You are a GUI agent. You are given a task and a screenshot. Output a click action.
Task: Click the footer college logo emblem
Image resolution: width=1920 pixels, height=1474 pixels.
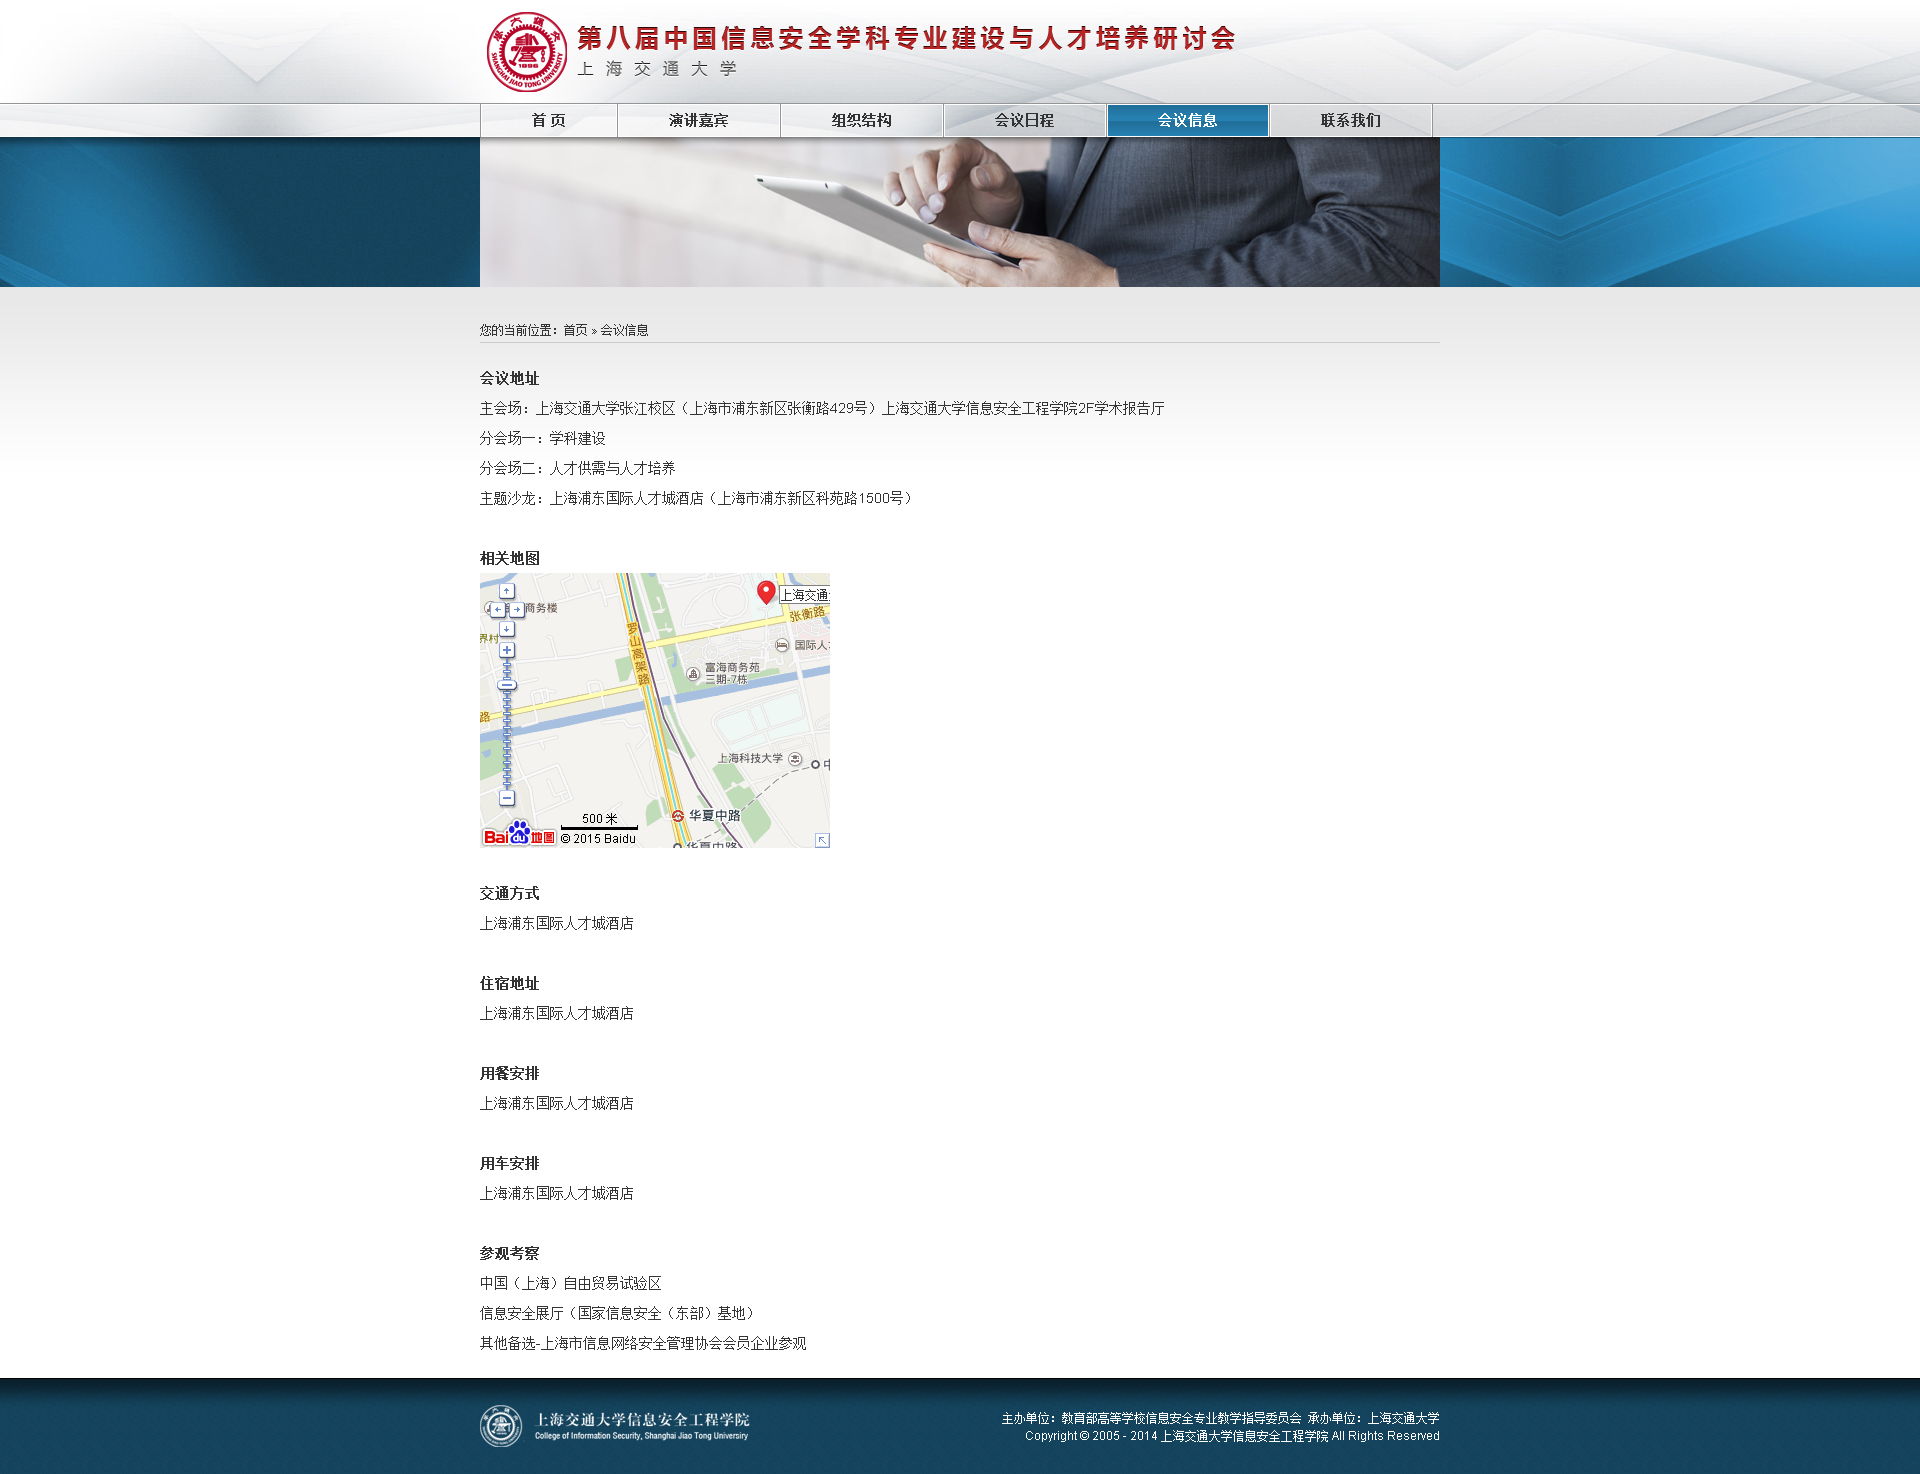(x=501, y=1426)
